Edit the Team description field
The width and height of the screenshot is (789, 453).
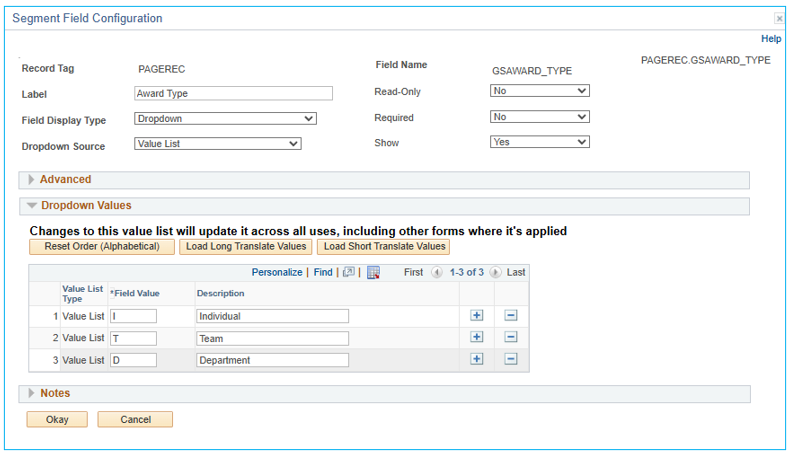[272, 338]
